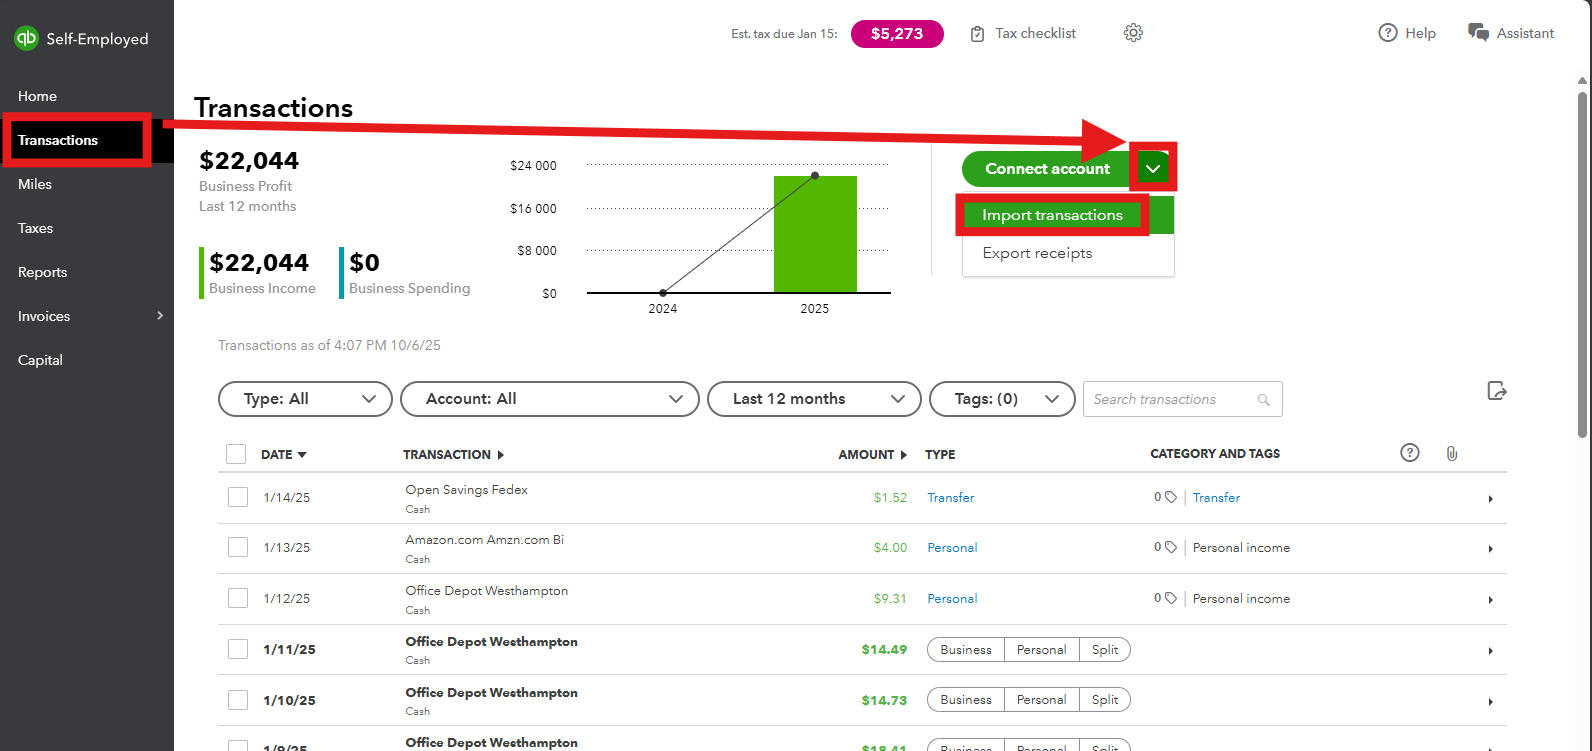Click the search magnifier icon
This screenshot has height=751, width=1592.
[1264, 400]
